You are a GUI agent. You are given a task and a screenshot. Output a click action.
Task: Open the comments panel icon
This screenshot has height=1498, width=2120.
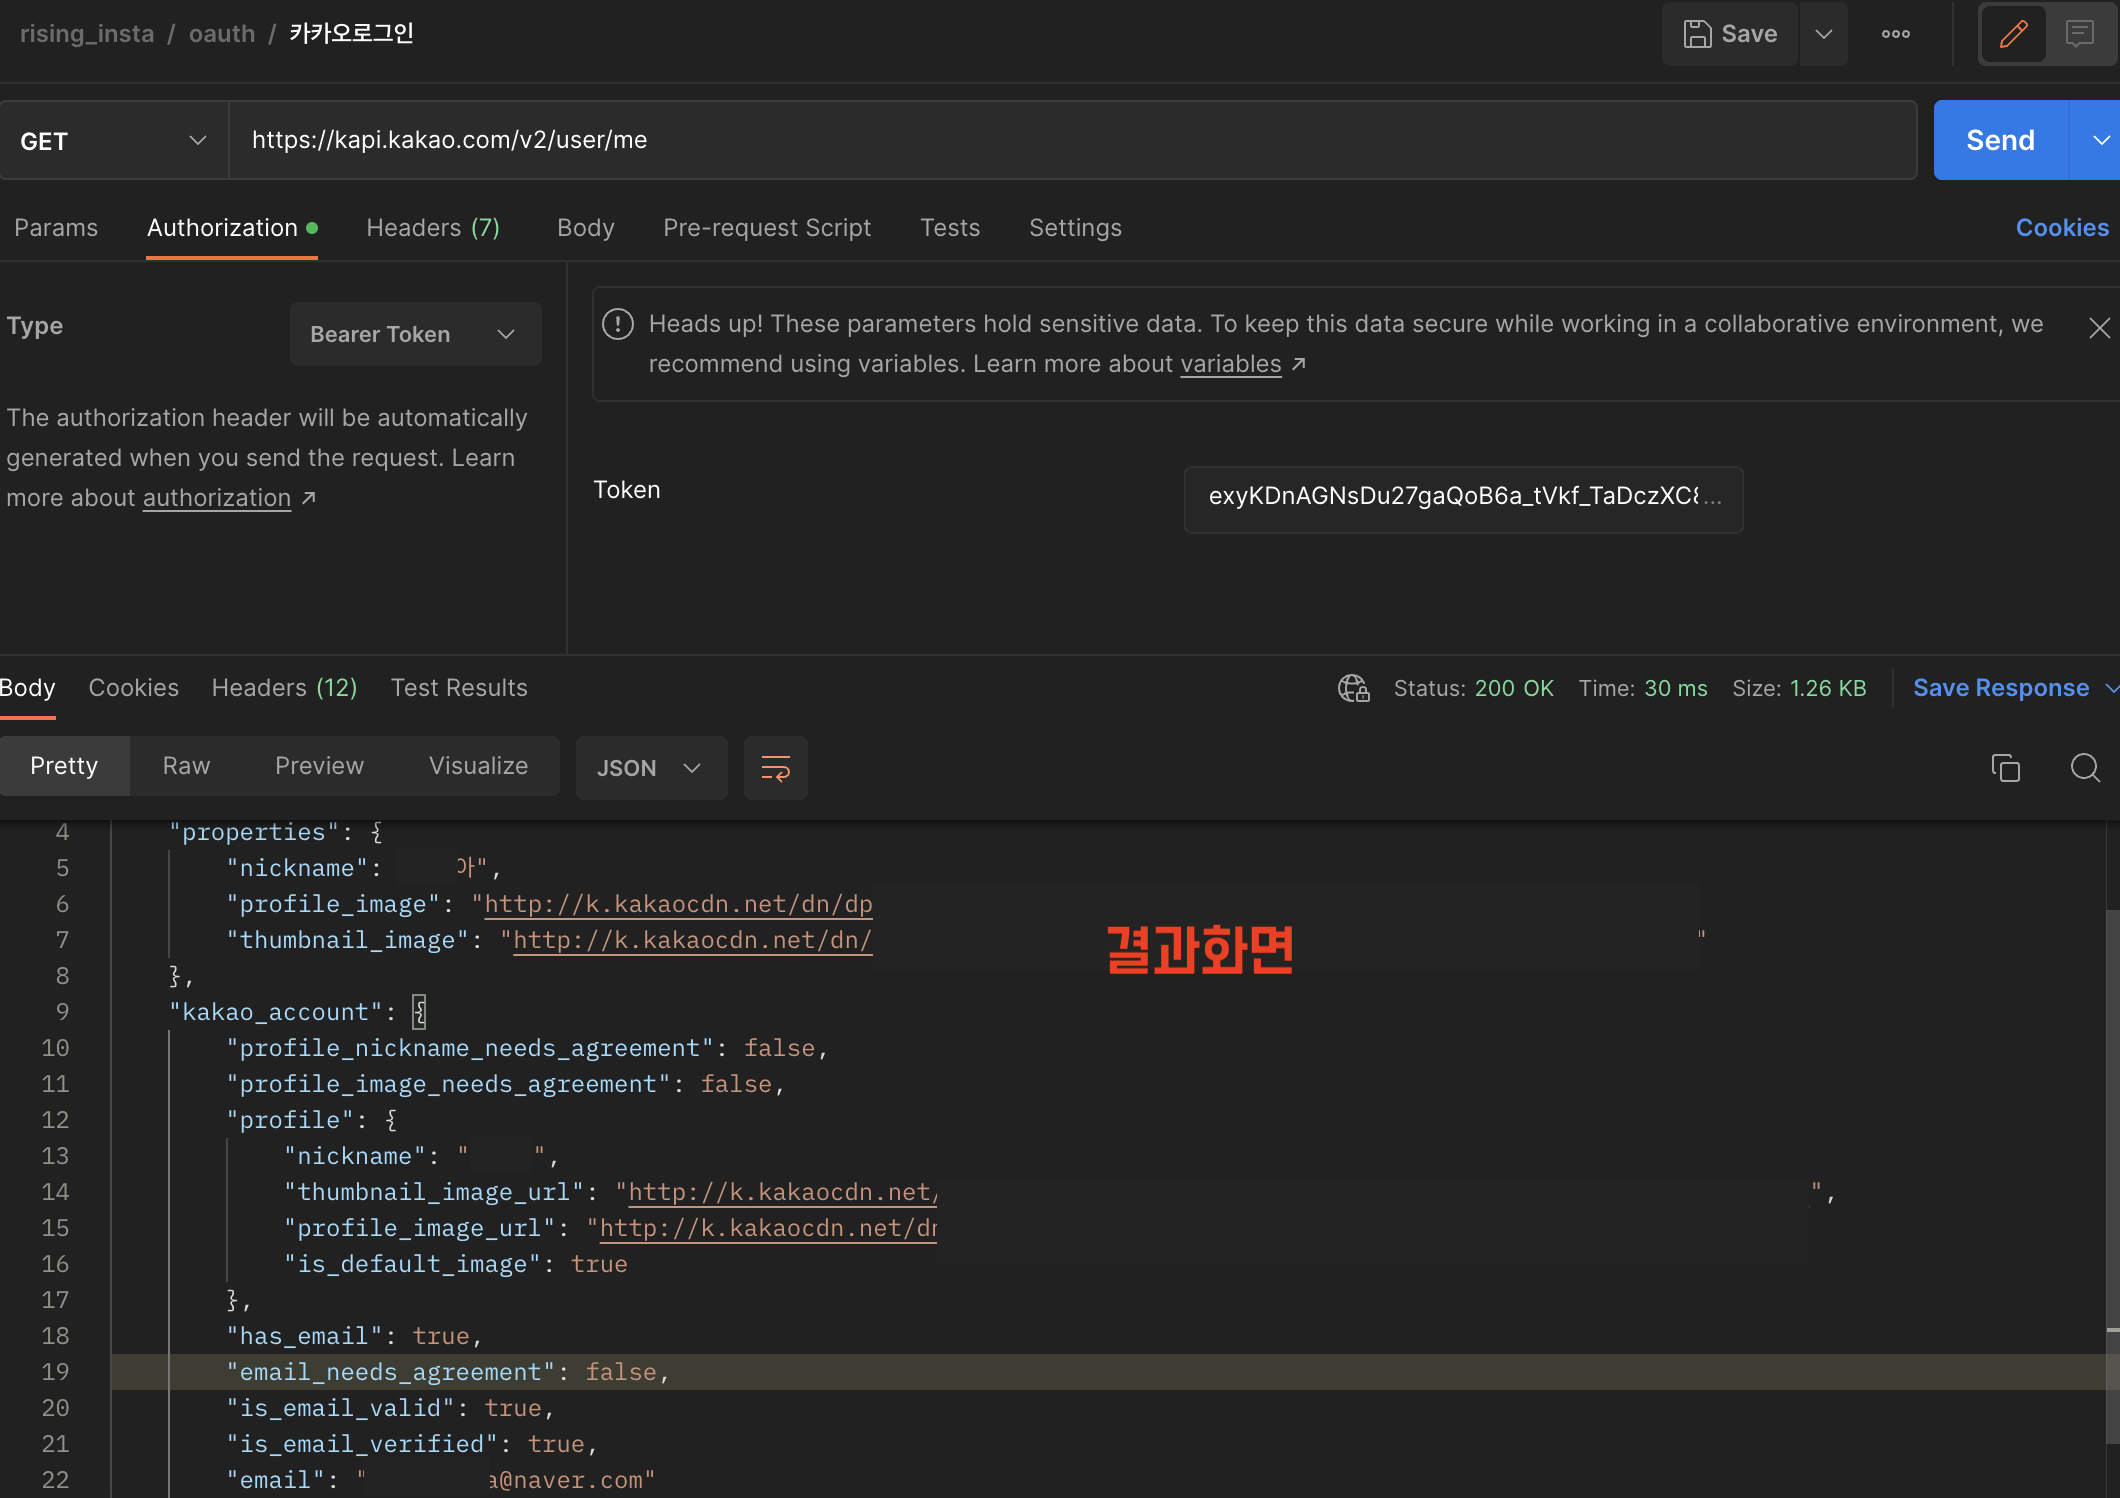2079,34
